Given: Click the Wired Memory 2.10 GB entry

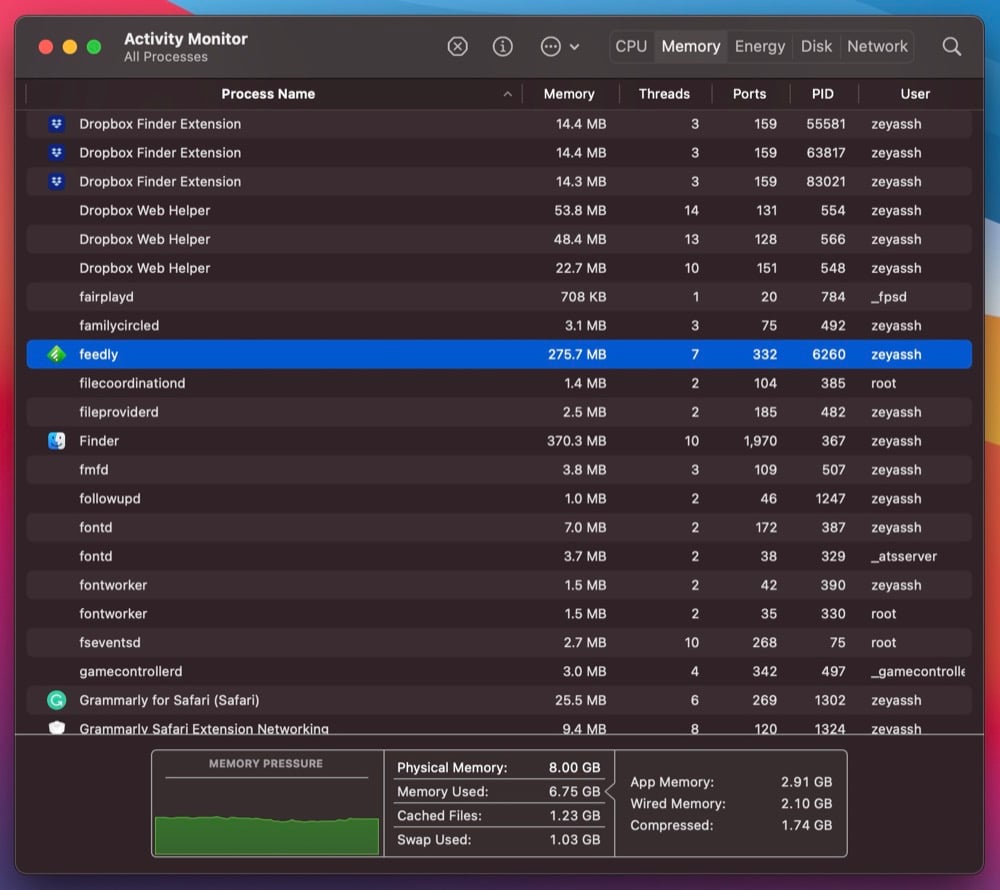Looking at the screenshot, I should coord(731,804).
